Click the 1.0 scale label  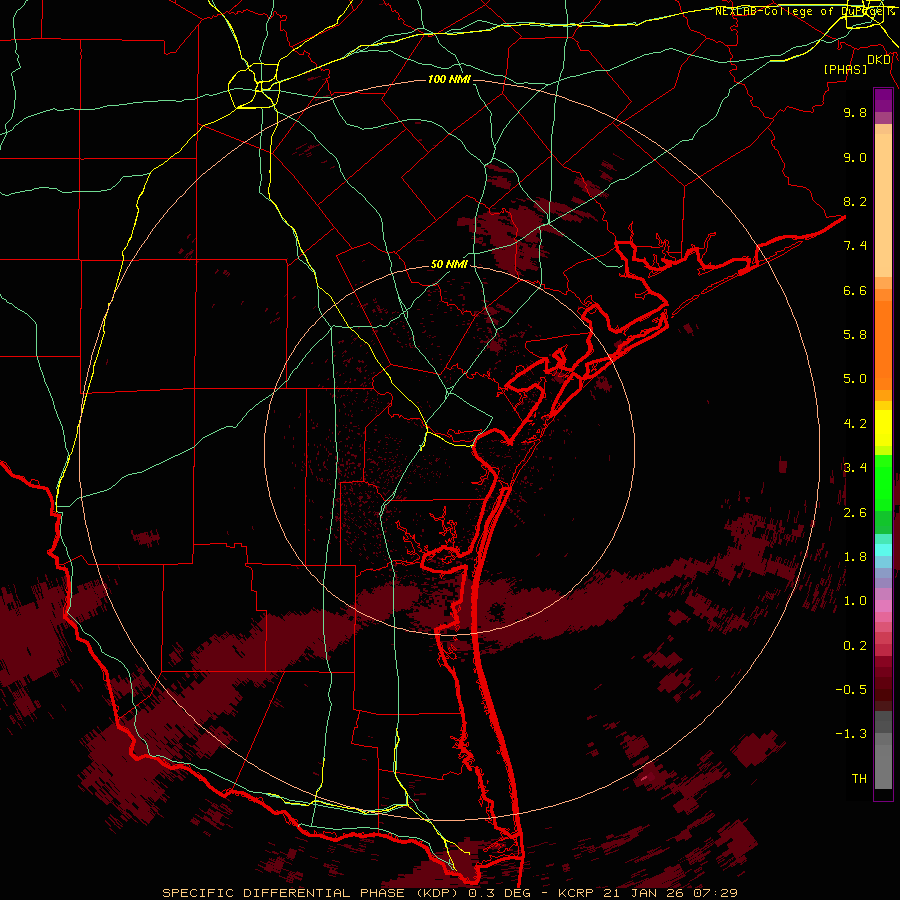coord(855,601)
